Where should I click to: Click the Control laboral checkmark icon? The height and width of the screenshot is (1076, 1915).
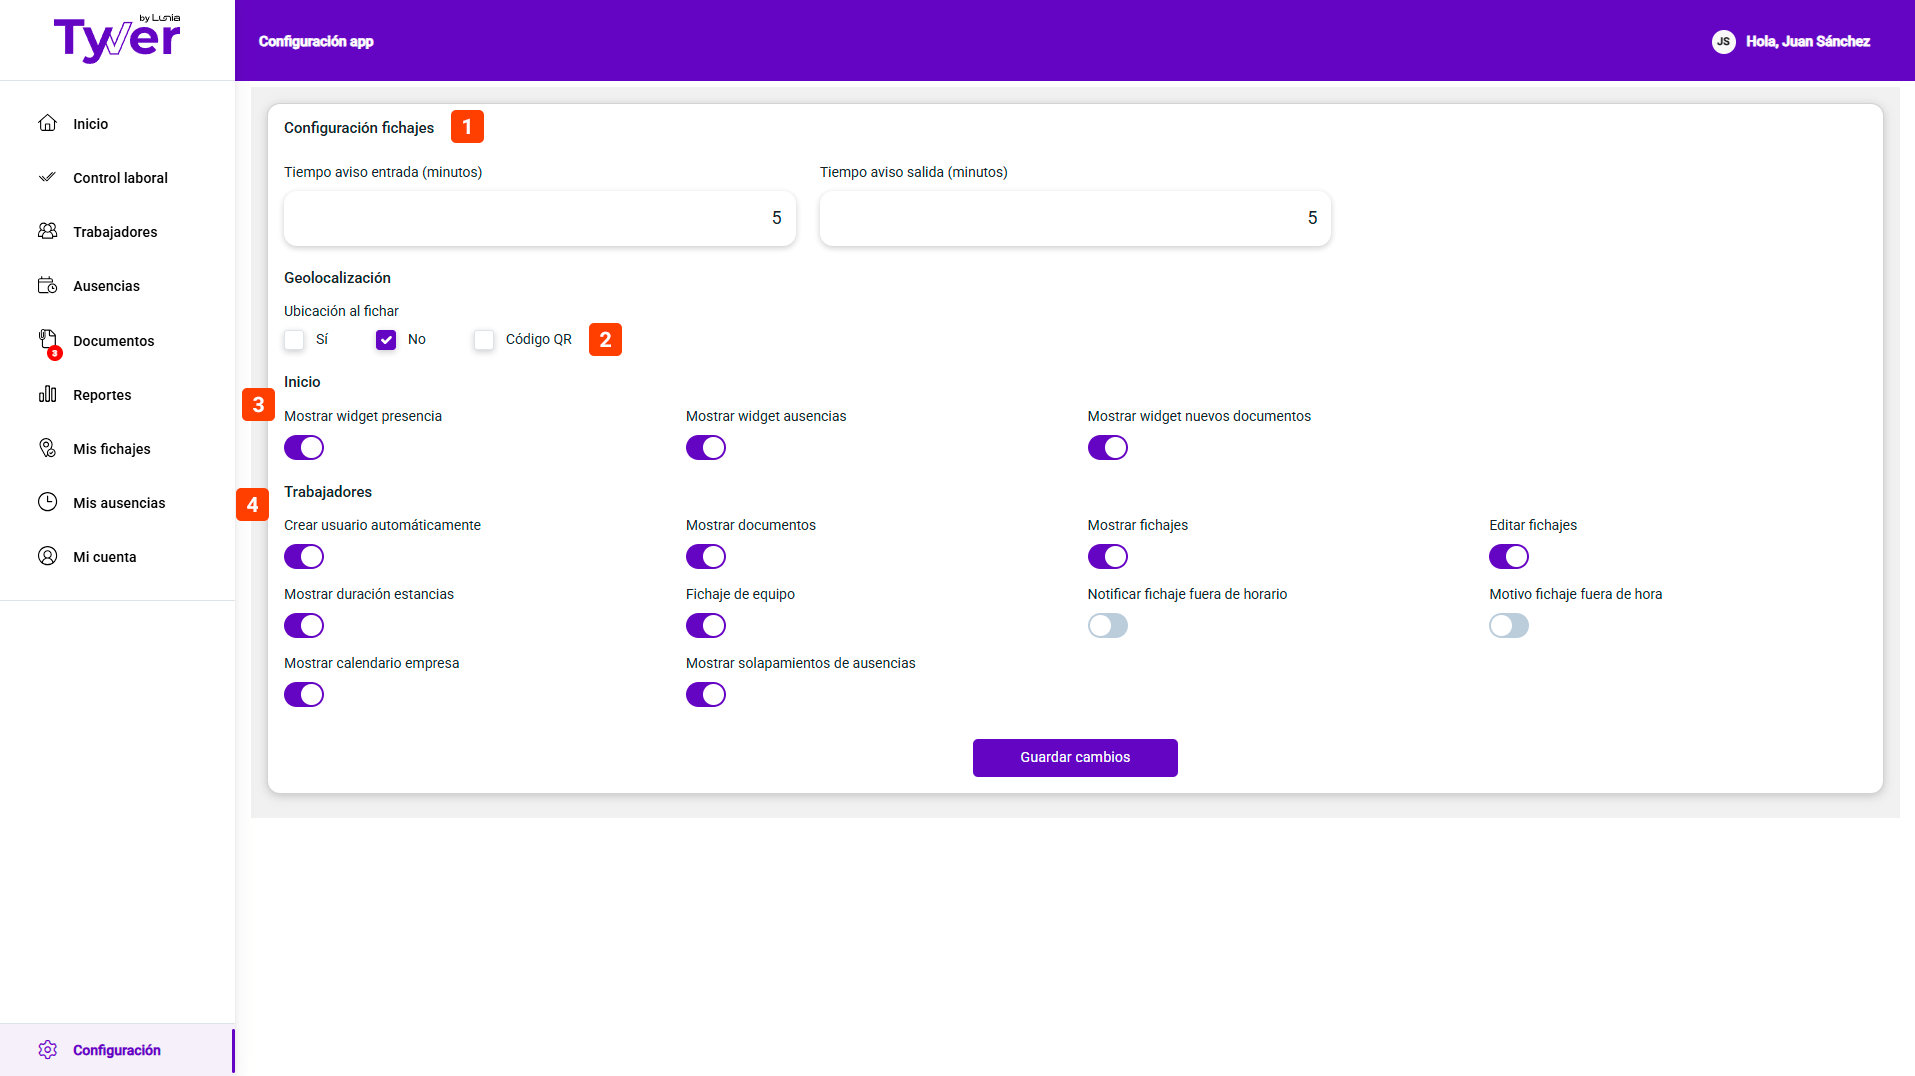click(47, 177)
